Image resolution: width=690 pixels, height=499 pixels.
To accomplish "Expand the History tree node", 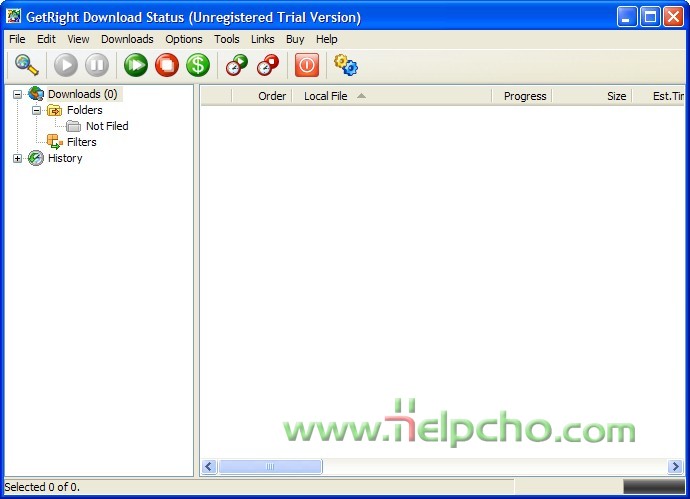I will [17, 158].
